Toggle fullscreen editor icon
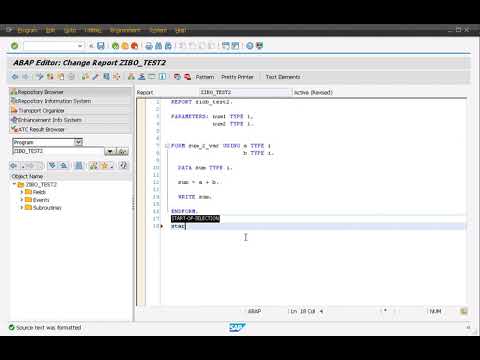480x360 pixels. click(x=152, y=77)
